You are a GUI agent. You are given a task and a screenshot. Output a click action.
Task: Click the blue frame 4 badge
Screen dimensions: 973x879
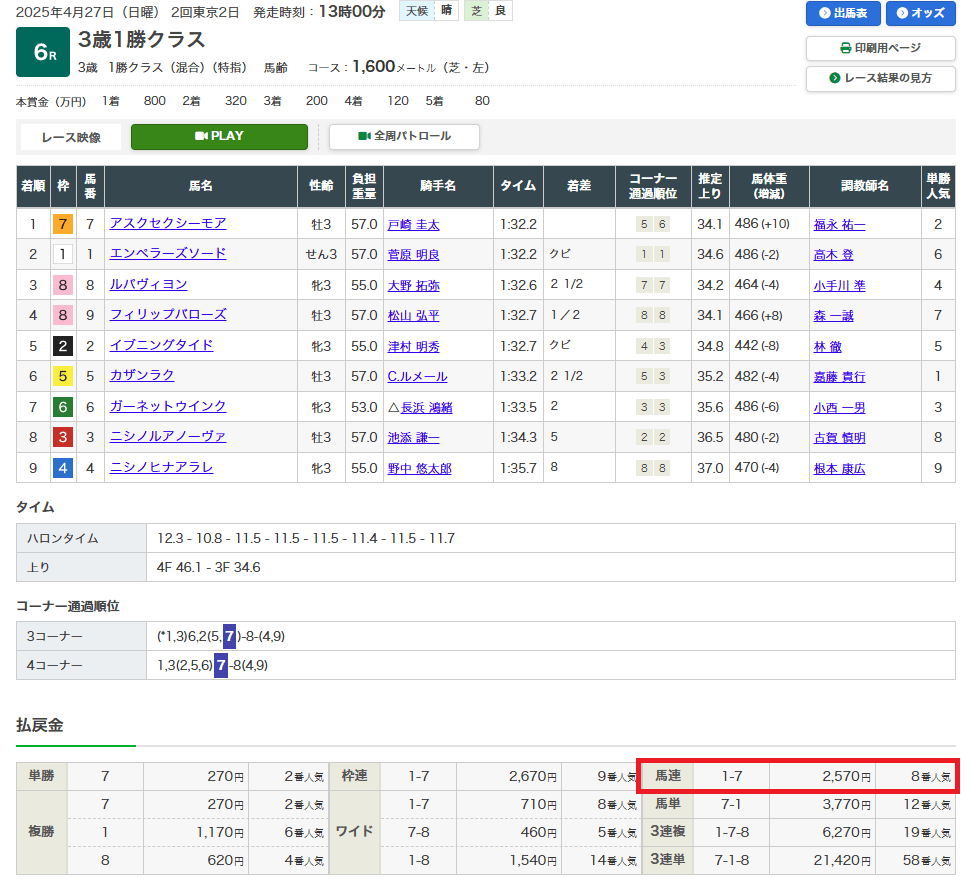[x=63, y=468]
